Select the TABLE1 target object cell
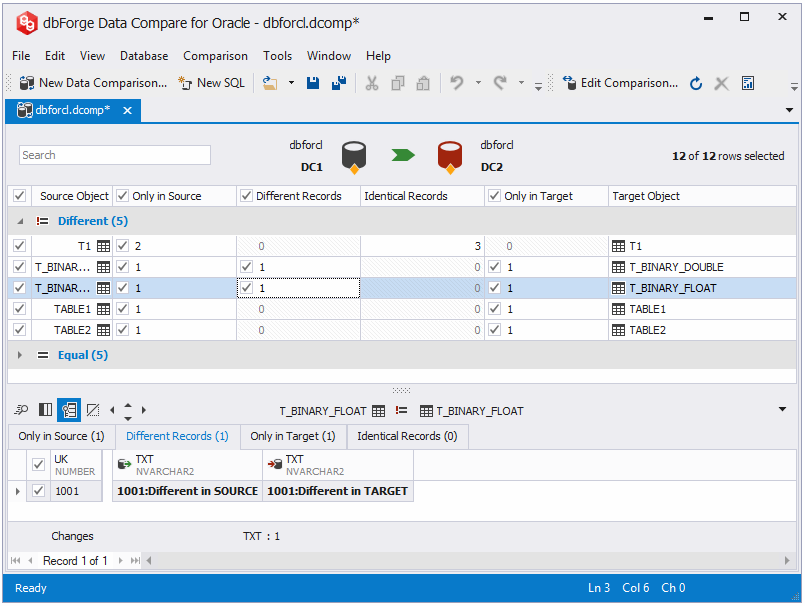This screenshot has height=606, width=805. [702, 309]
